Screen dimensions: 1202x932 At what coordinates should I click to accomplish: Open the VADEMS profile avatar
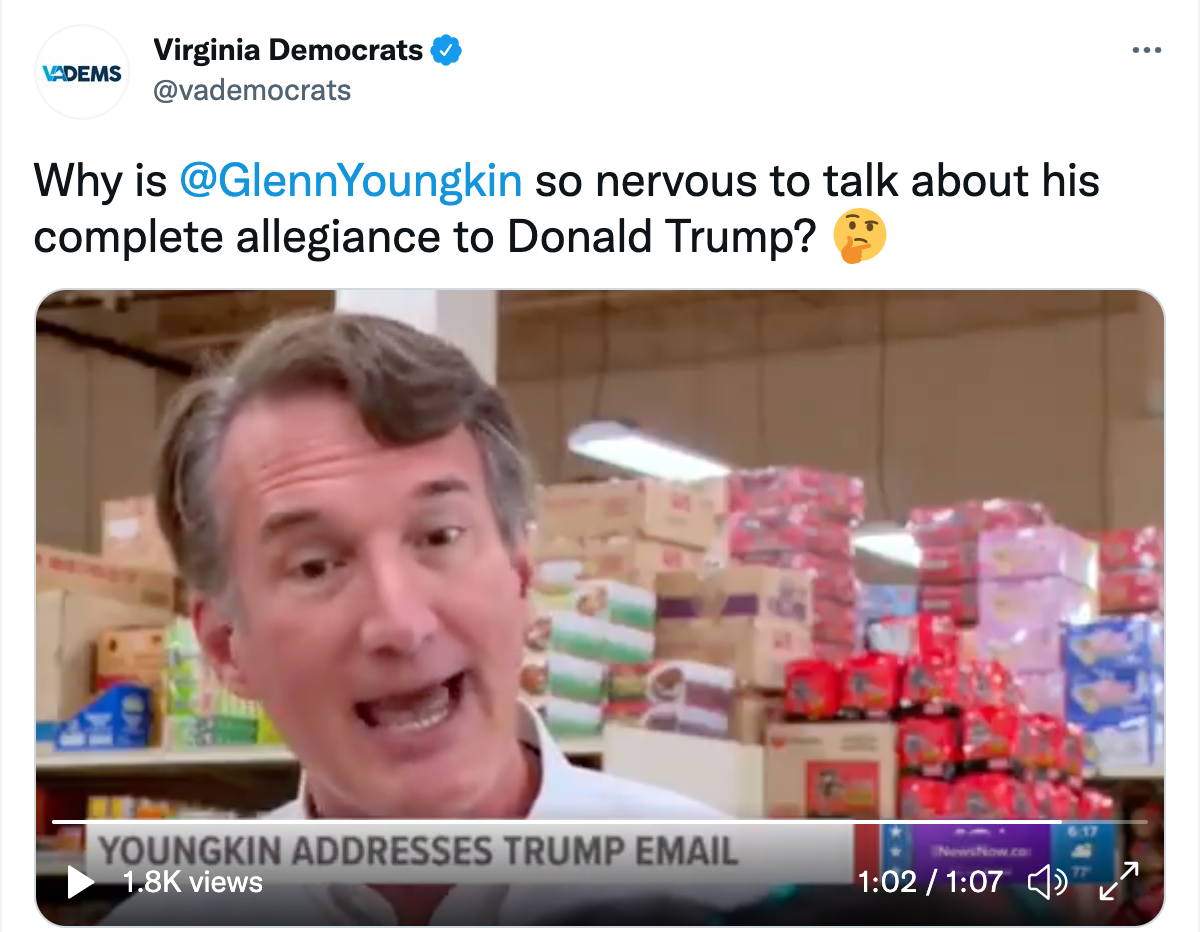[82, 73]
